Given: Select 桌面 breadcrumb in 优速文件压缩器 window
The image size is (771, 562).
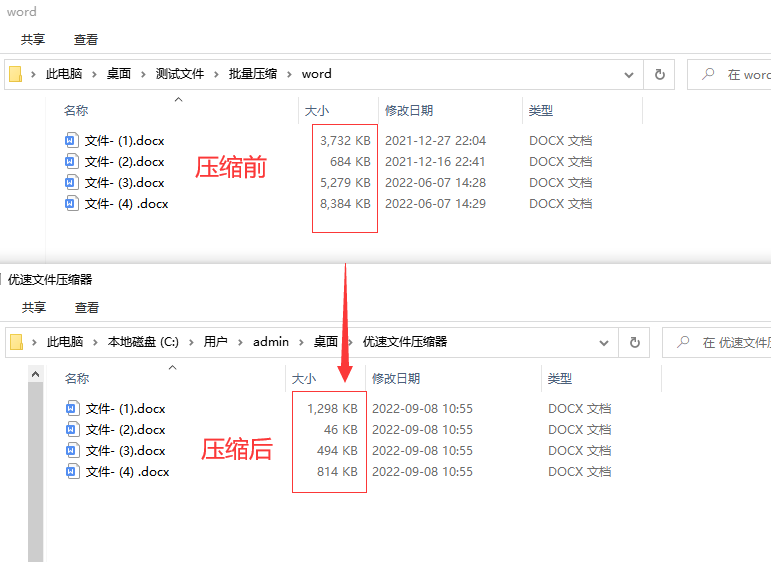Looking at the screenshot, I should tap(326, 342).
